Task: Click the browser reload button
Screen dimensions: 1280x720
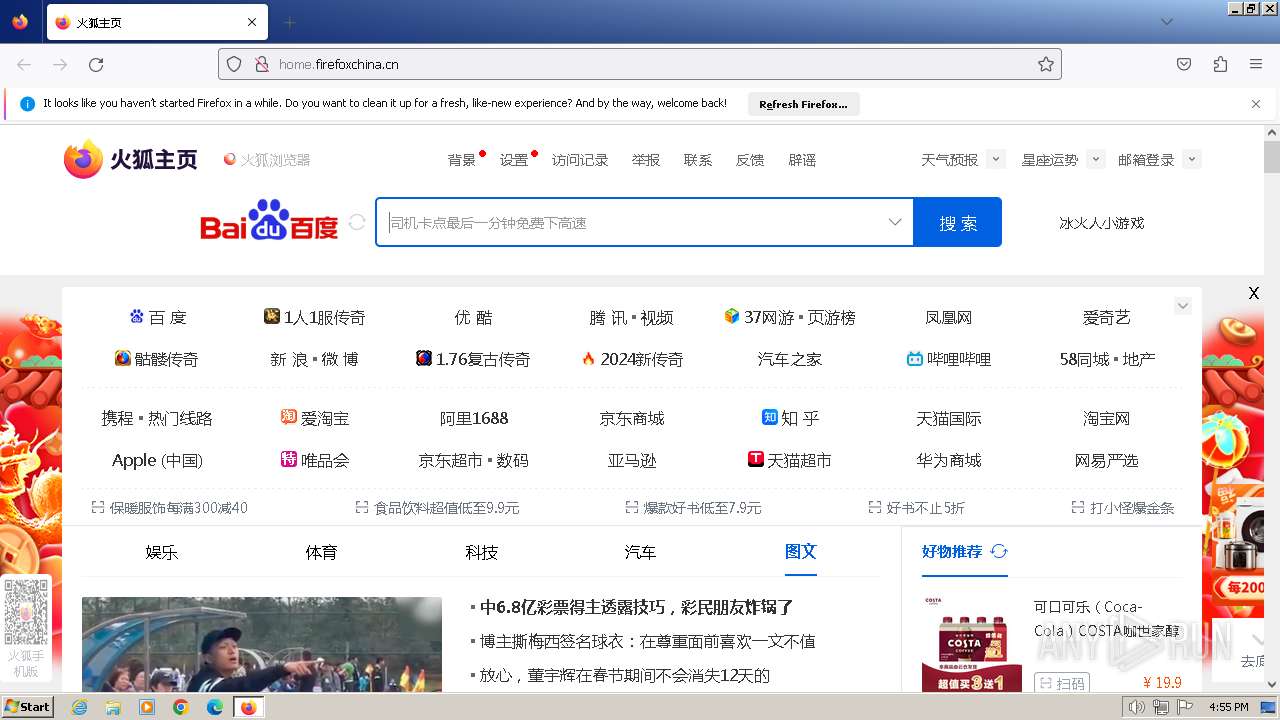Action: [96, 64]
